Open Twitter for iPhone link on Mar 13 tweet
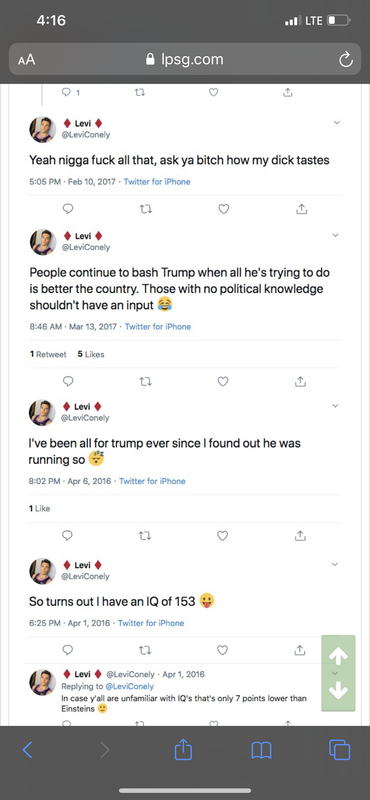The image size is (370, 800). click(x=158, y=327)
